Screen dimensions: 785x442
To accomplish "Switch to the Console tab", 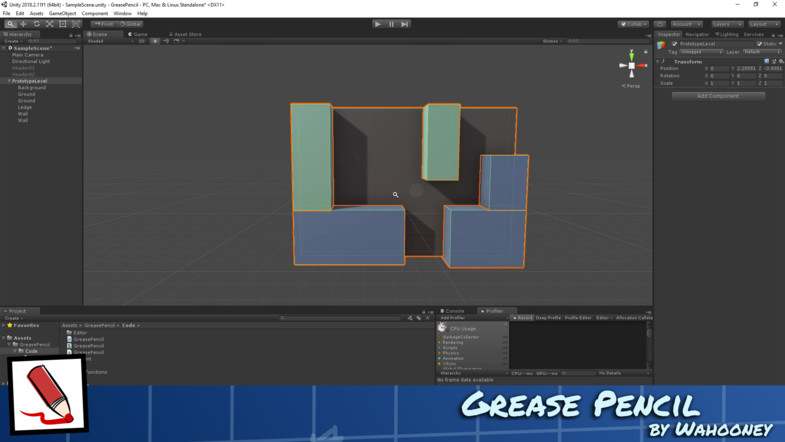I will point(452,311).
